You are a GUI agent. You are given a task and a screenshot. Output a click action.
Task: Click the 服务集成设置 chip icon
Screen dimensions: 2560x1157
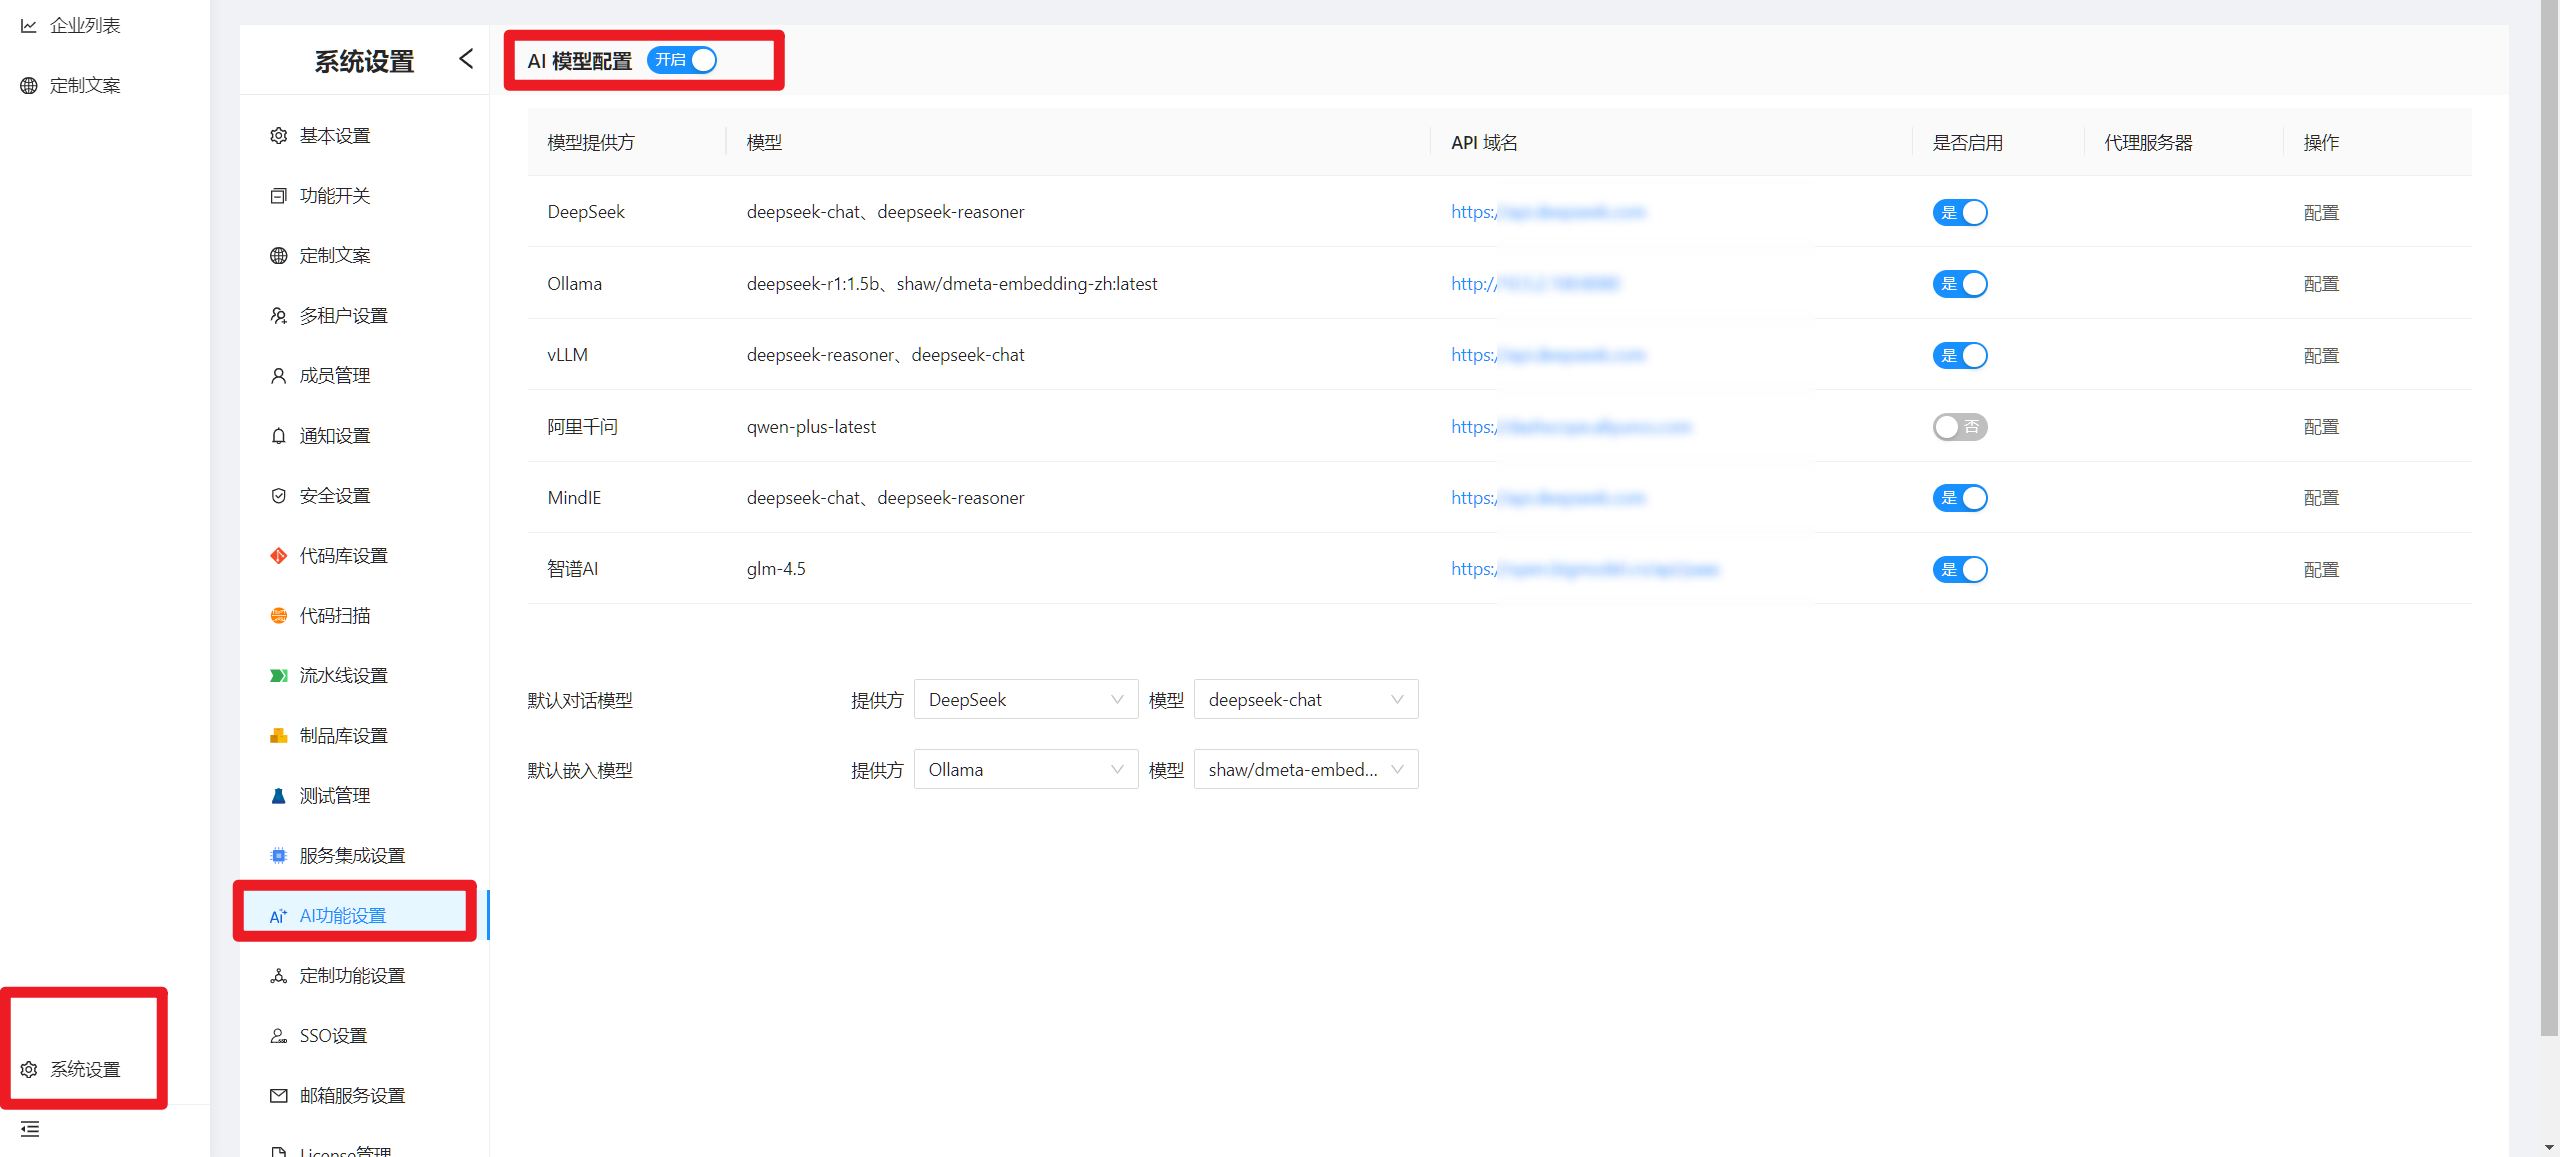click(x=278, y=856)
